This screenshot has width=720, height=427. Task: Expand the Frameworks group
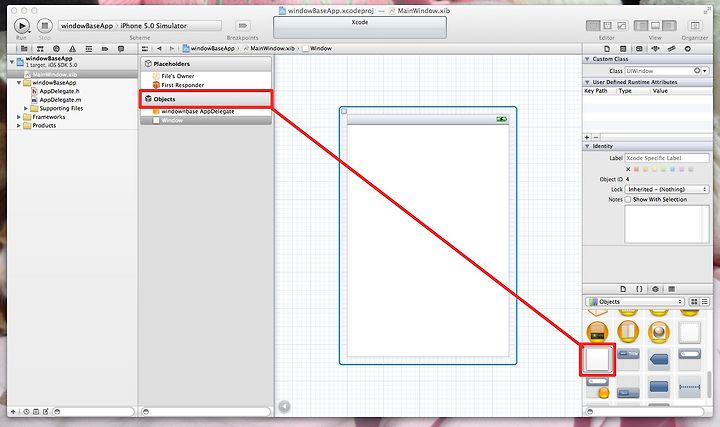click(19, 117)
